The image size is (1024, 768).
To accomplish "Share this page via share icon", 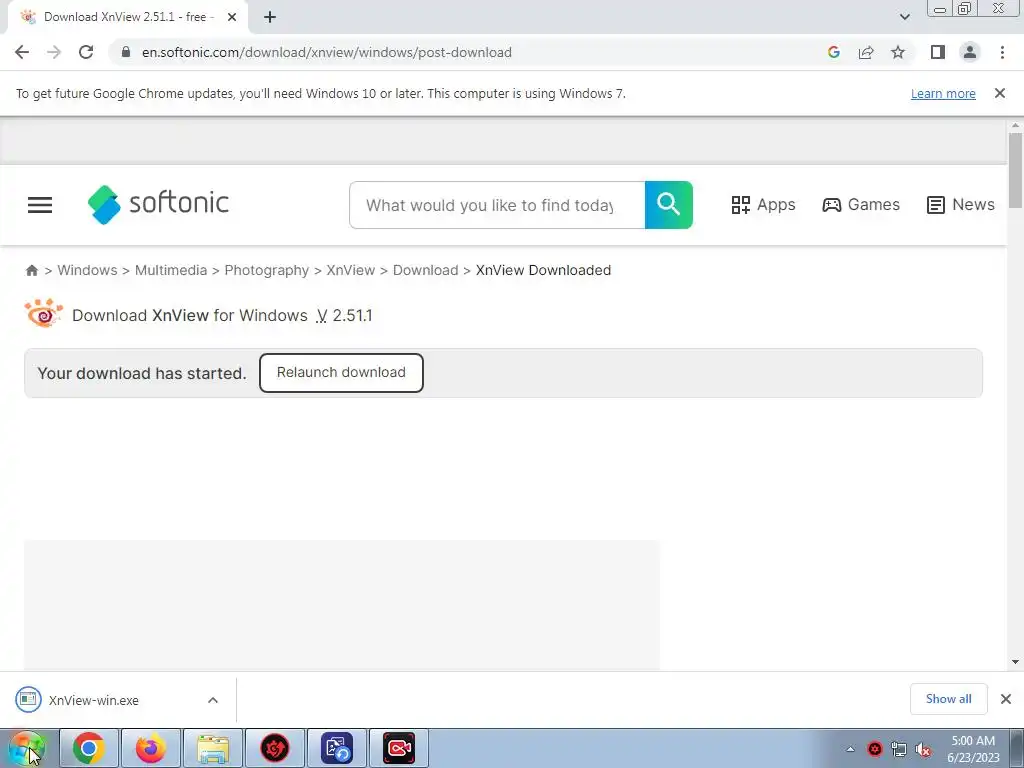I will pyautogui.click(x=866, y=52).
